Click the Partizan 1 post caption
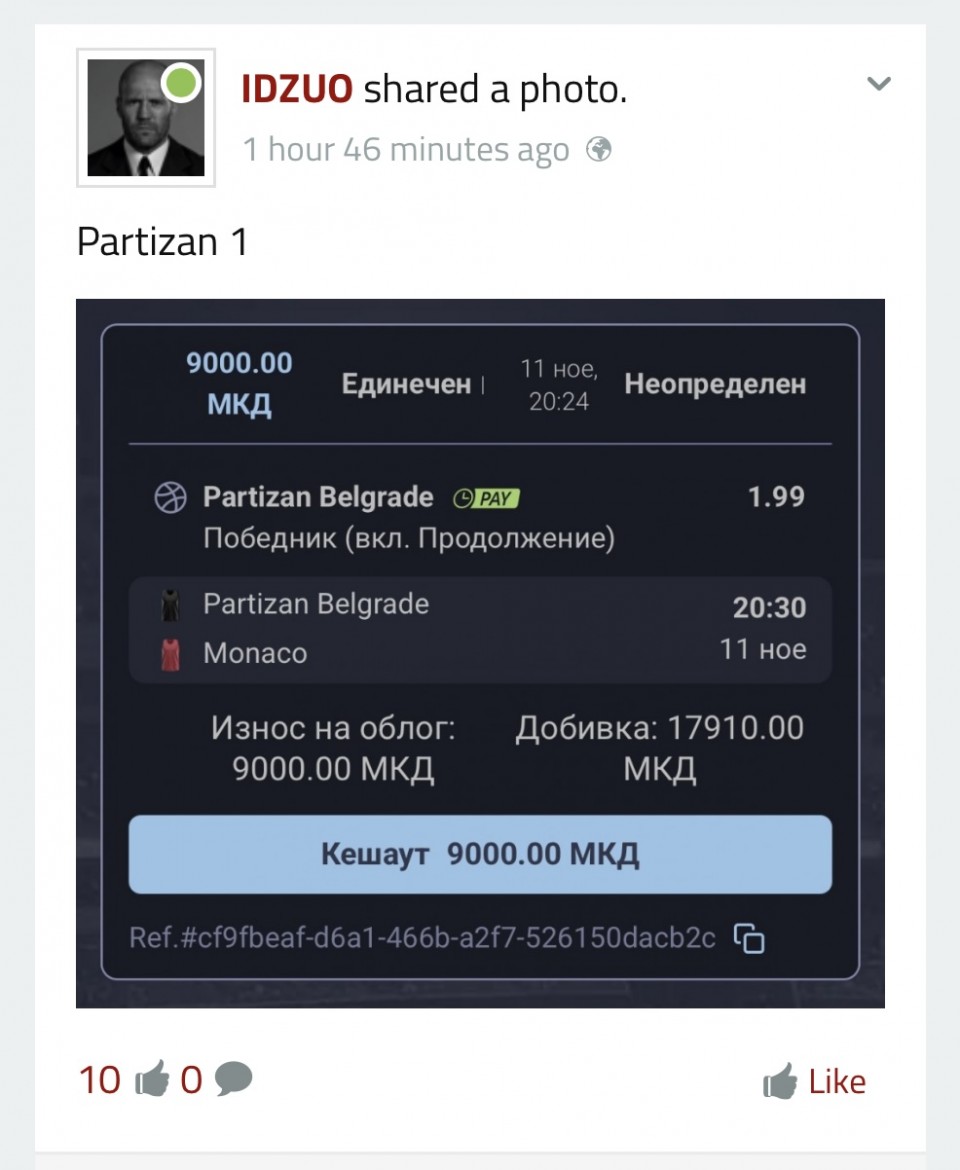The image size is (960, 1170). click(x=162, y=242)
